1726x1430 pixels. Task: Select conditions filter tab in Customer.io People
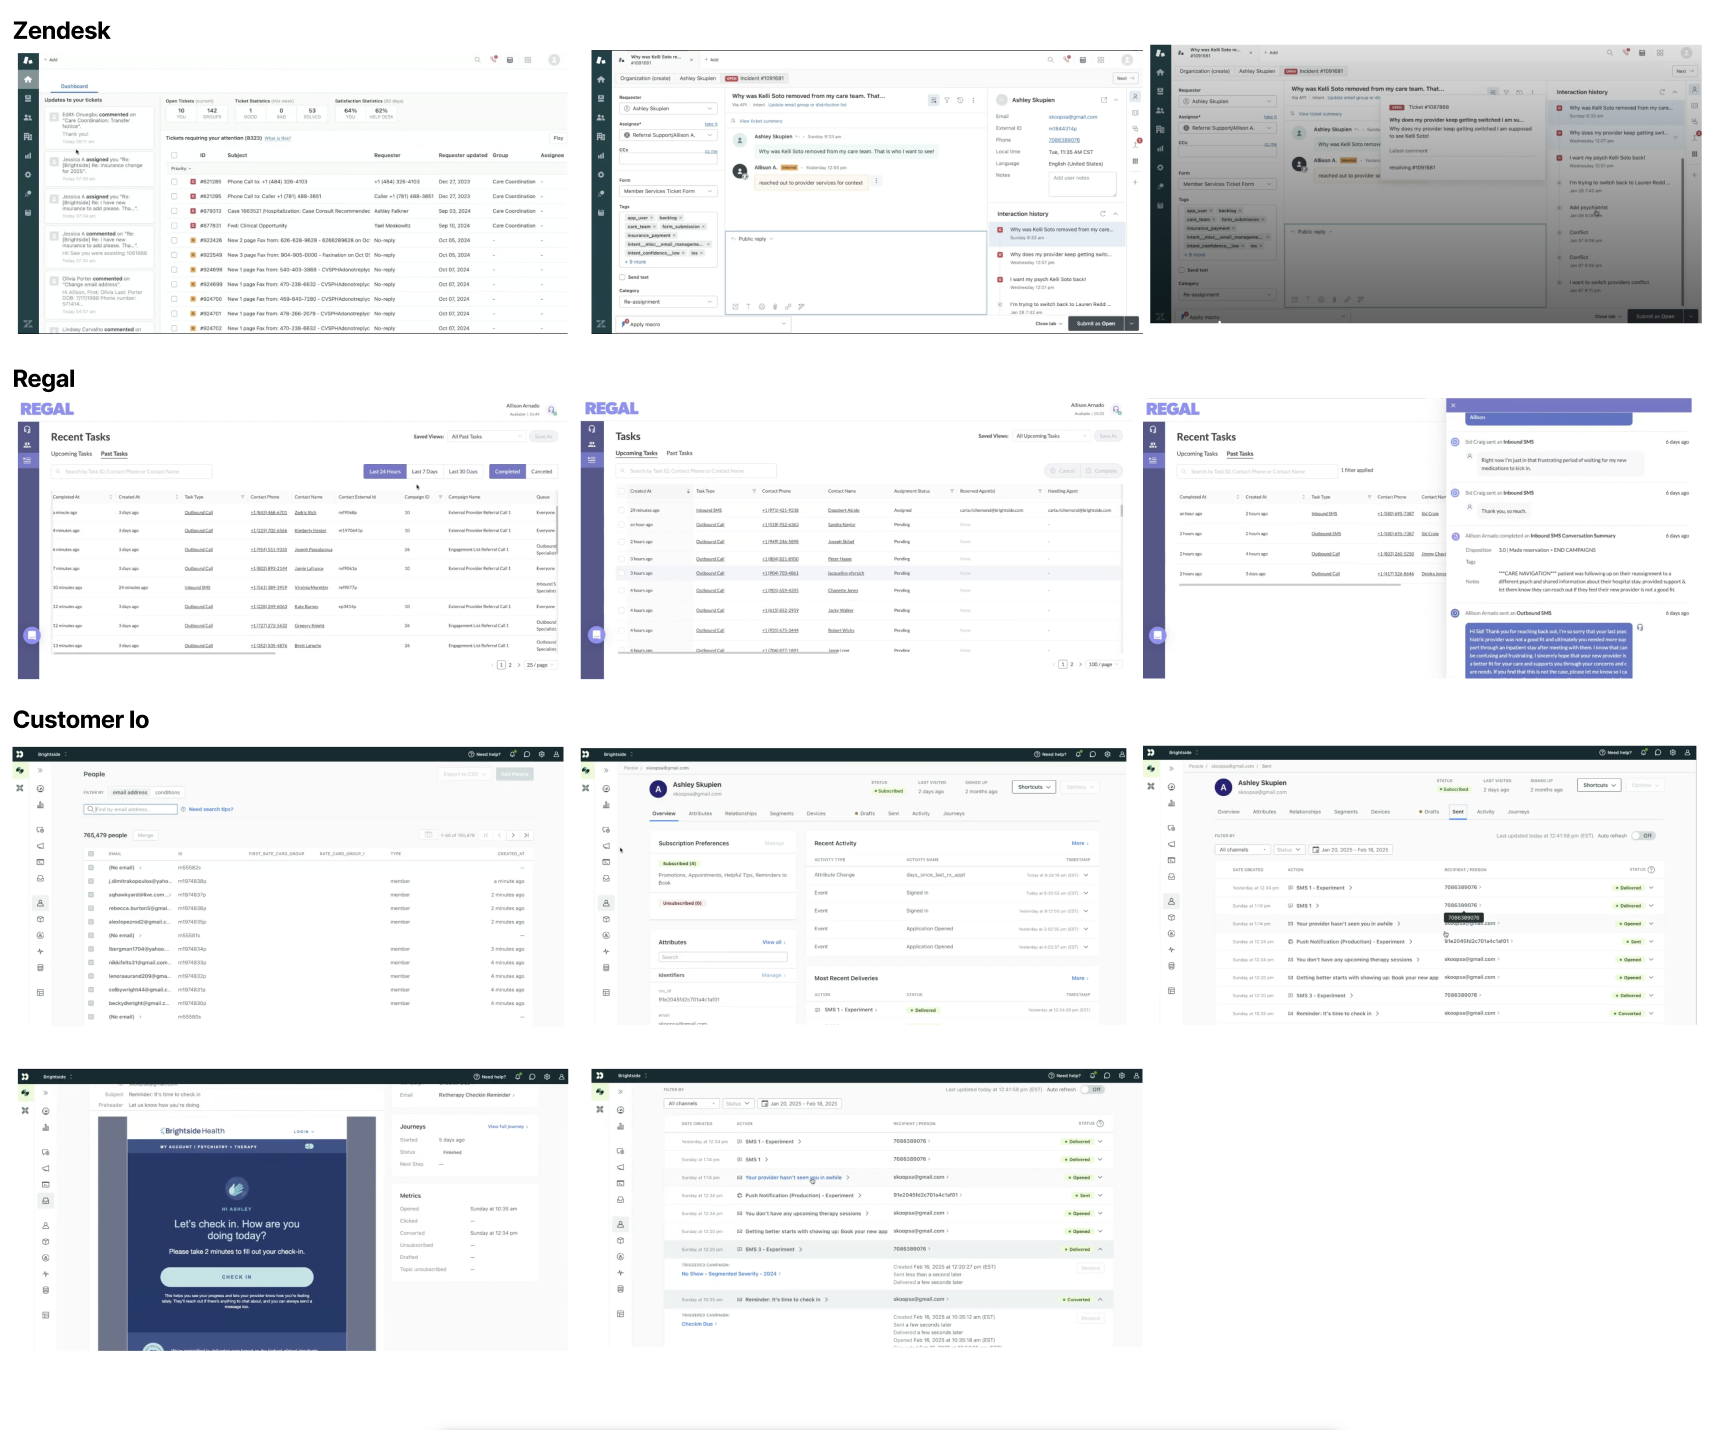(167, 792)
